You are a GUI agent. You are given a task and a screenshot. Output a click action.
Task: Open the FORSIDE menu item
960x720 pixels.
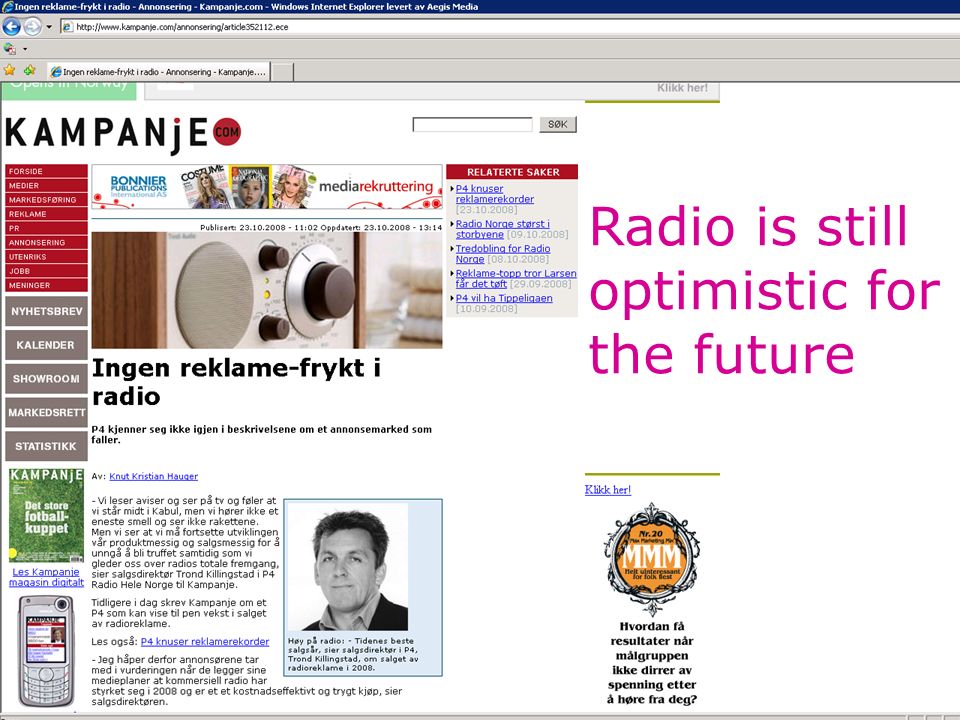[x=47, y=171]
